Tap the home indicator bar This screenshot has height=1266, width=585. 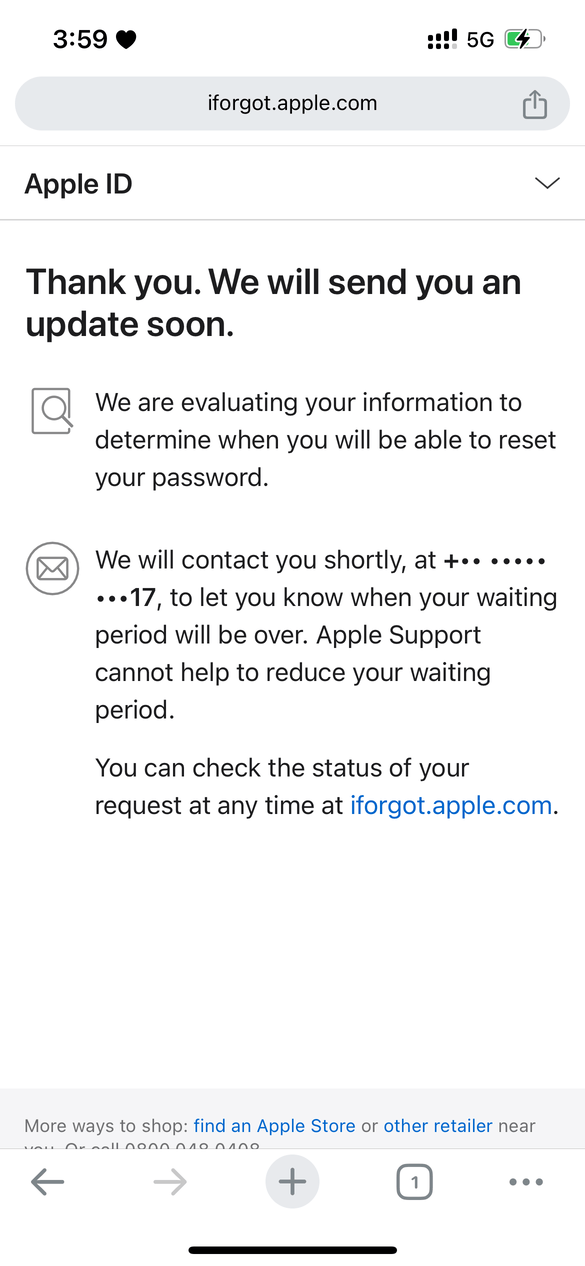click(293, 1250)
